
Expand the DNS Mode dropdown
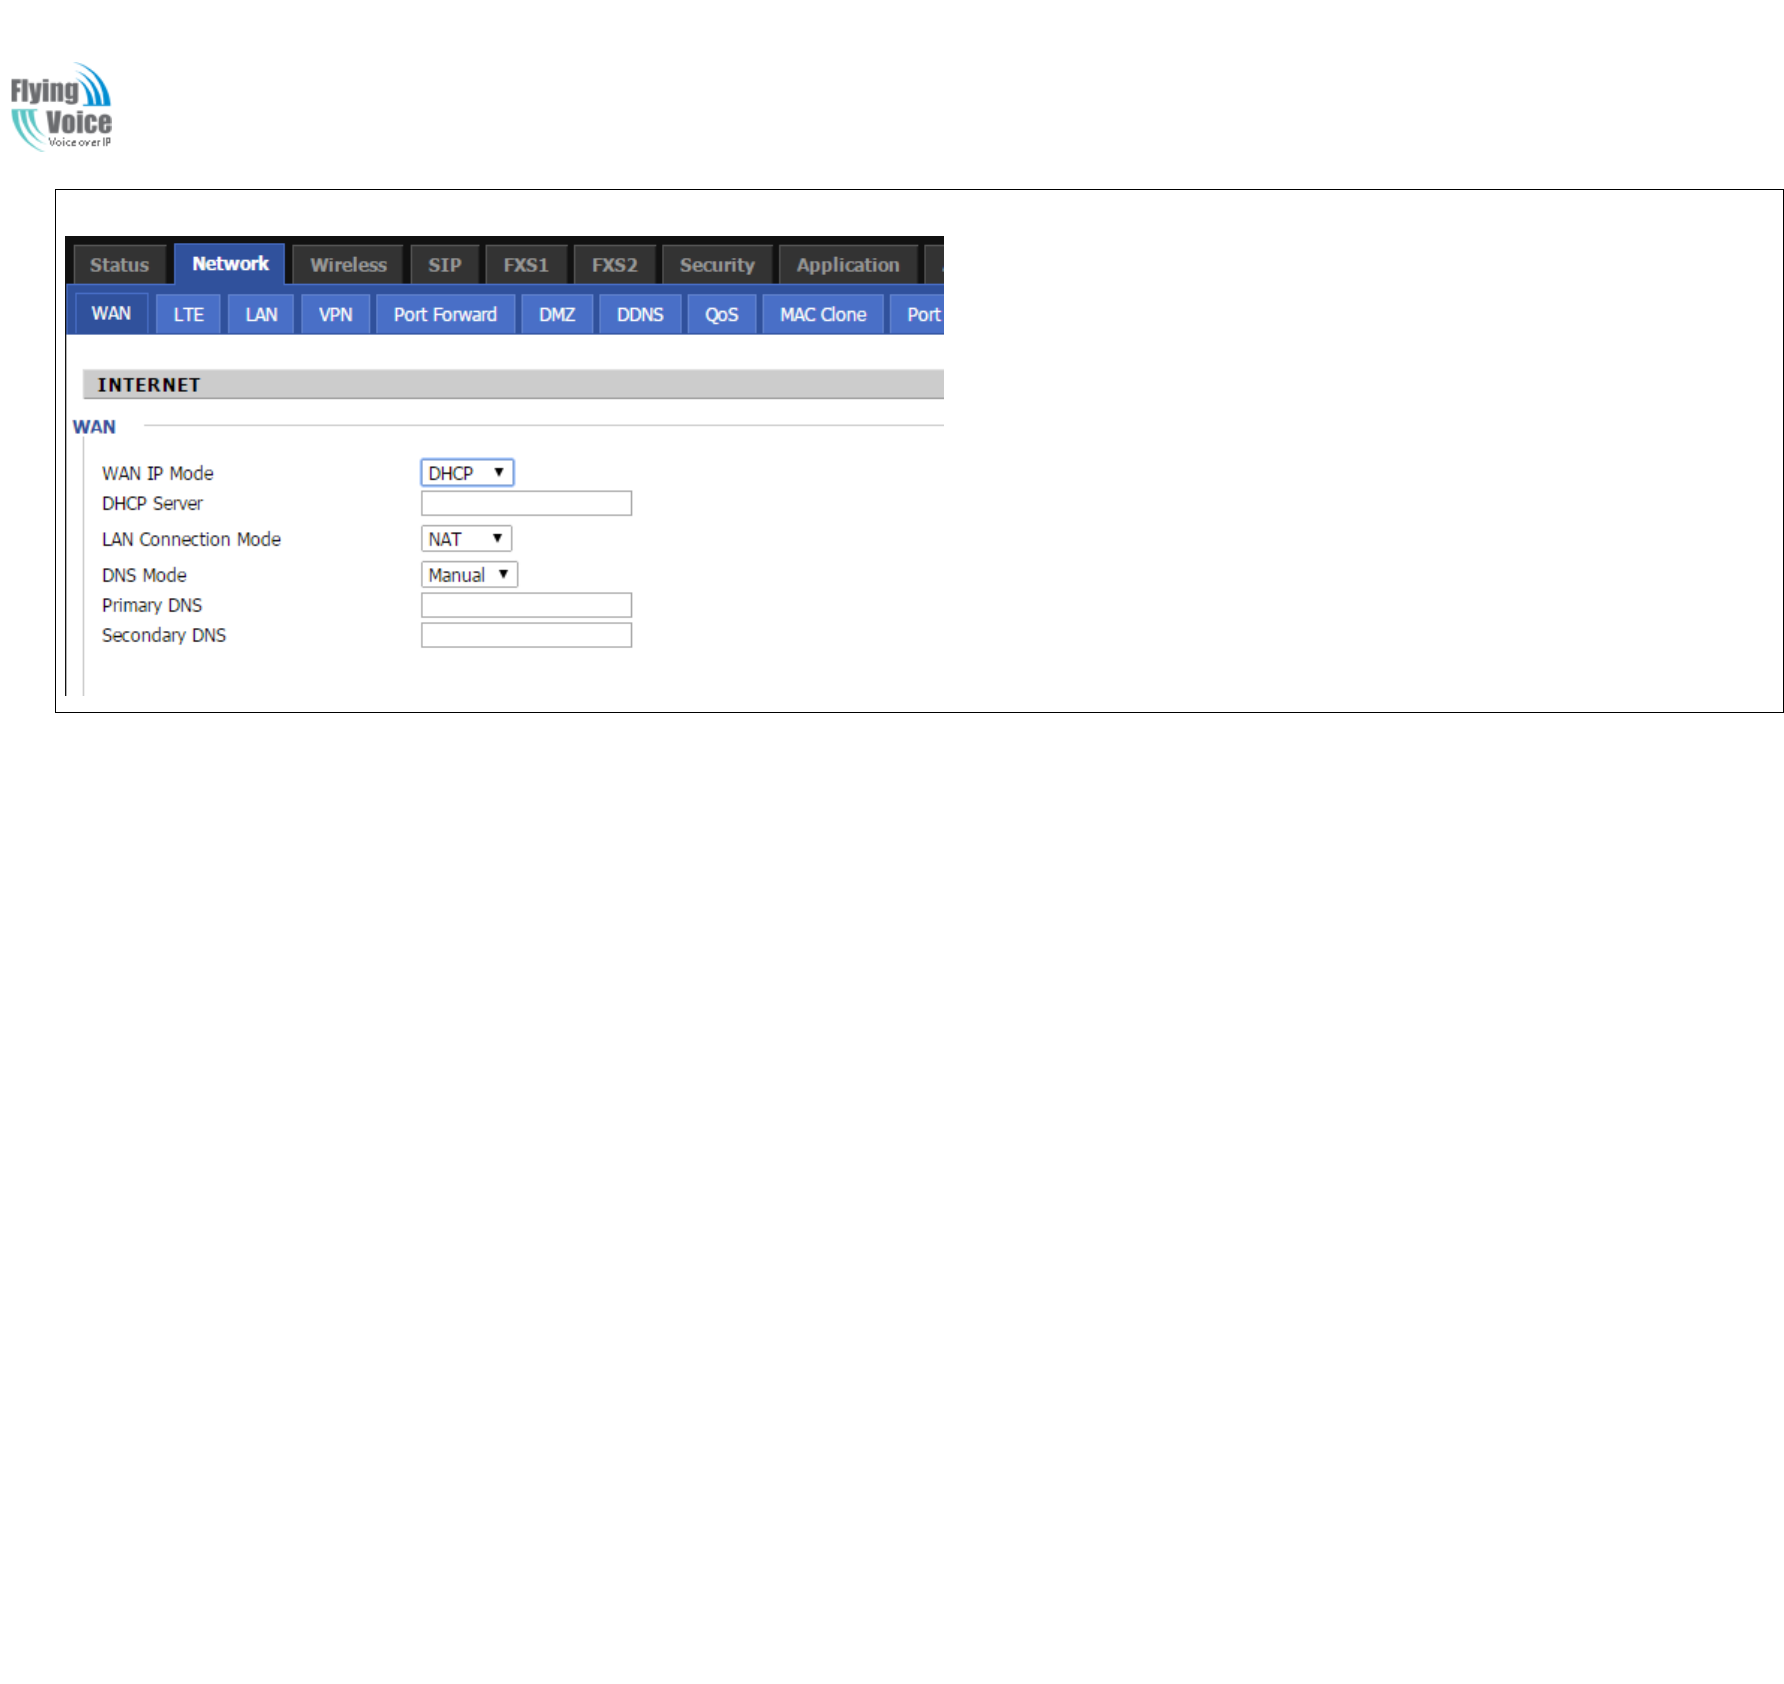click(x=469, y=575)
